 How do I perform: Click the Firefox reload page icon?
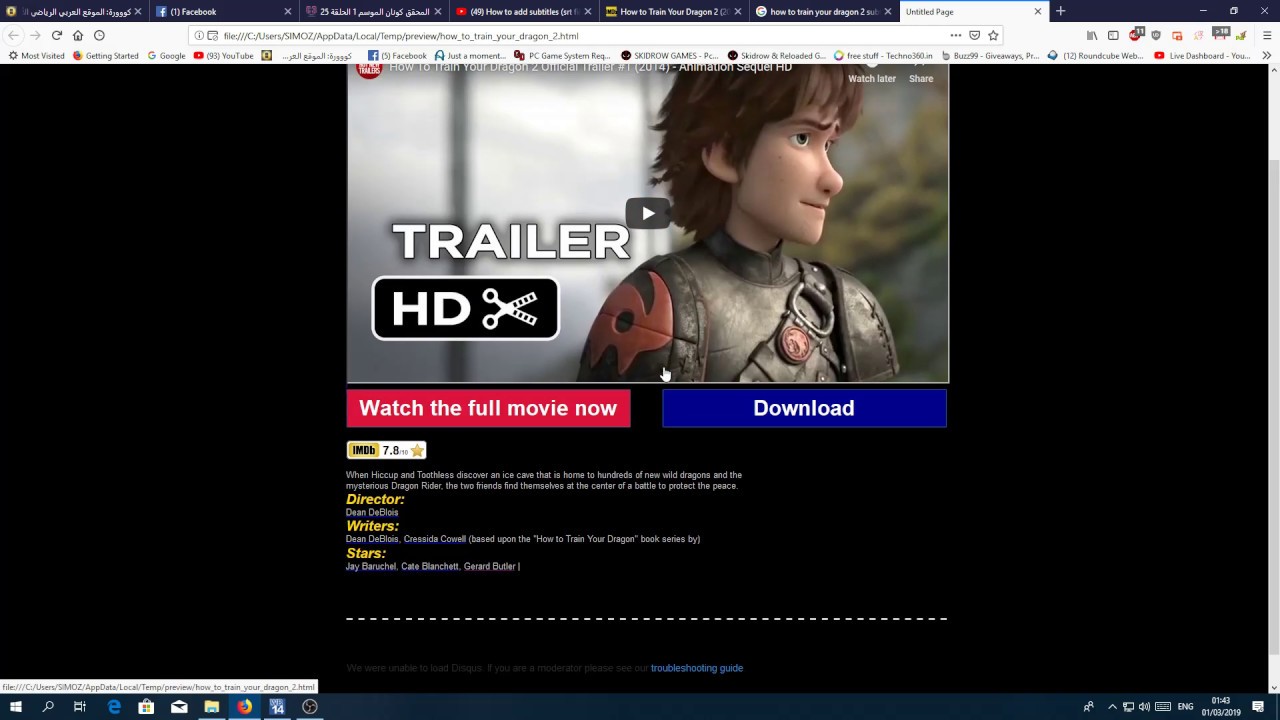coord(56,35)
